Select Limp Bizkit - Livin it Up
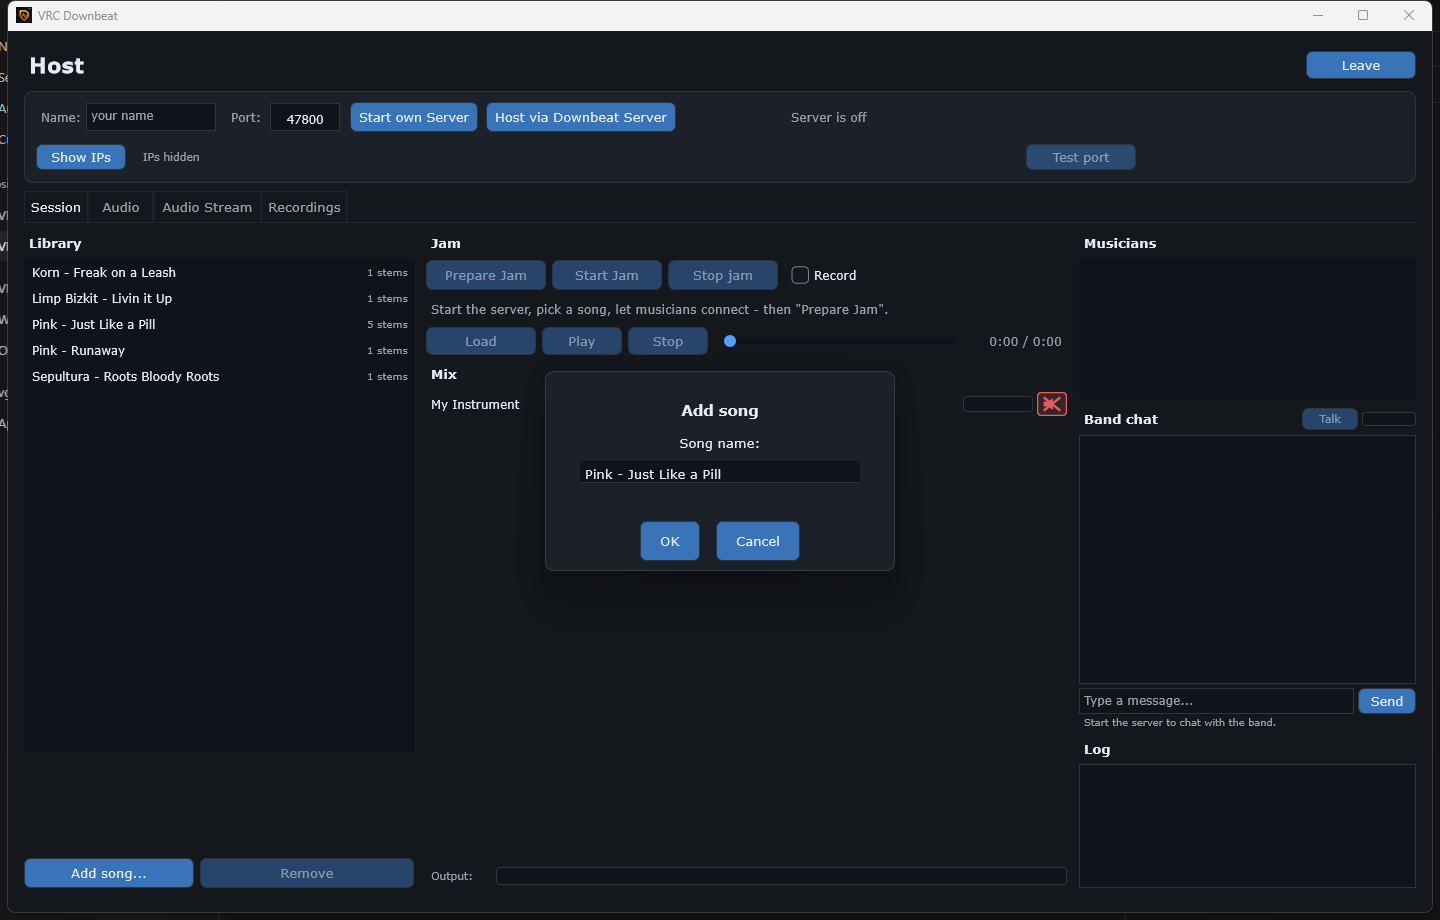This screenshot has width=1440, height=920. pyautogui.click(x=219, y=298)
